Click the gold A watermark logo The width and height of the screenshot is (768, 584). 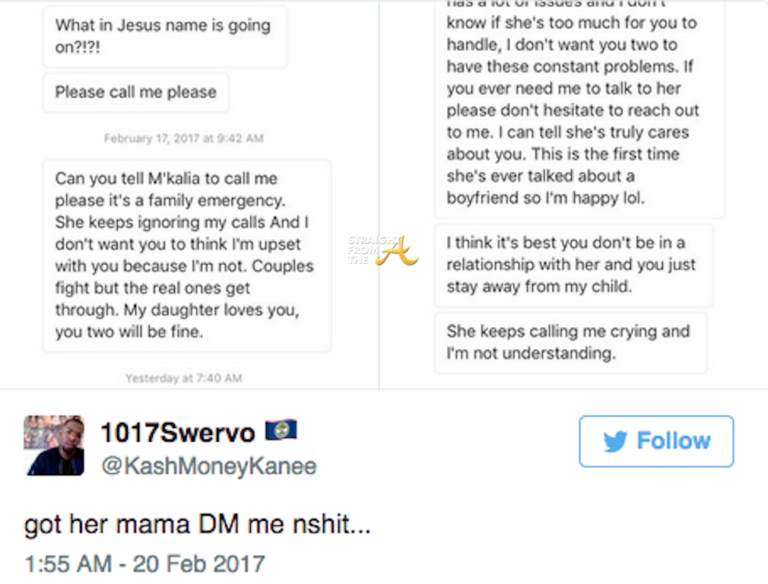tap(396, 250)
